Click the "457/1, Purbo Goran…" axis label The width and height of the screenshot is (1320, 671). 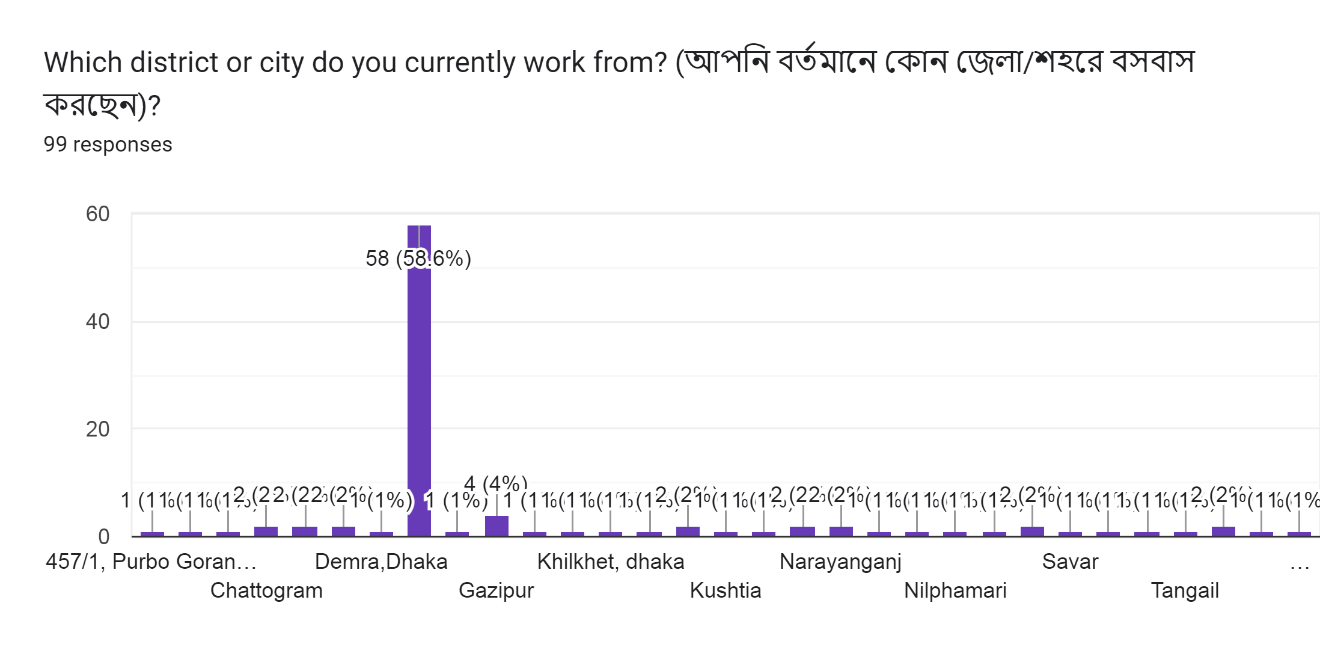point(151,562)
